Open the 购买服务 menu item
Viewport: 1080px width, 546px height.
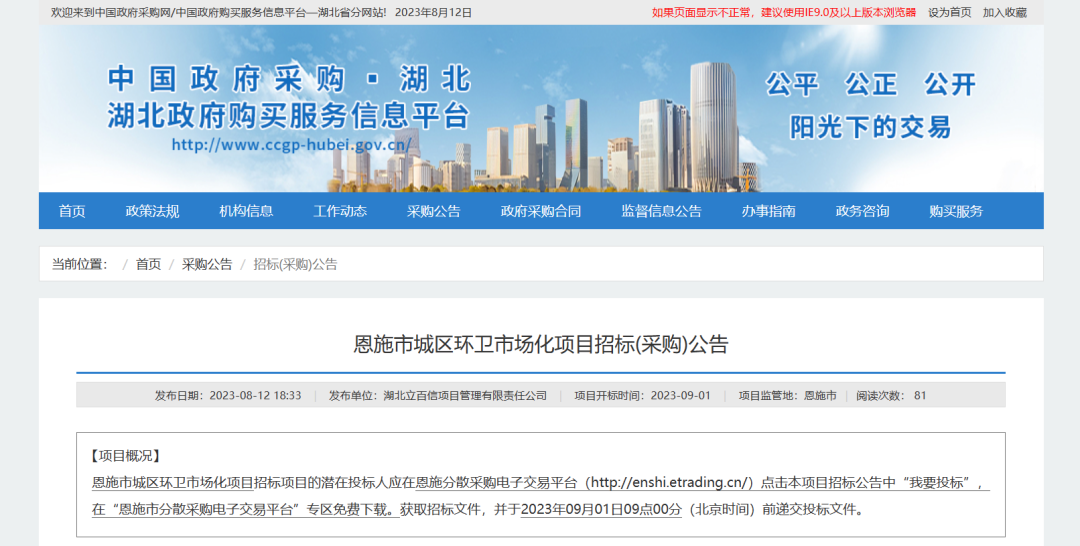pyautogui.click(x=956, y=211)
